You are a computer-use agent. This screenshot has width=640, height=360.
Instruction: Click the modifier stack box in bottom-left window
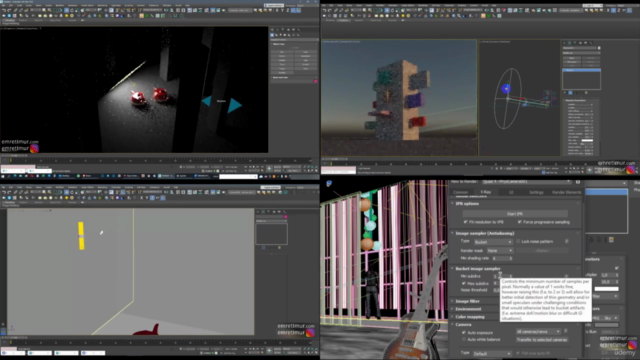[271, 233]
